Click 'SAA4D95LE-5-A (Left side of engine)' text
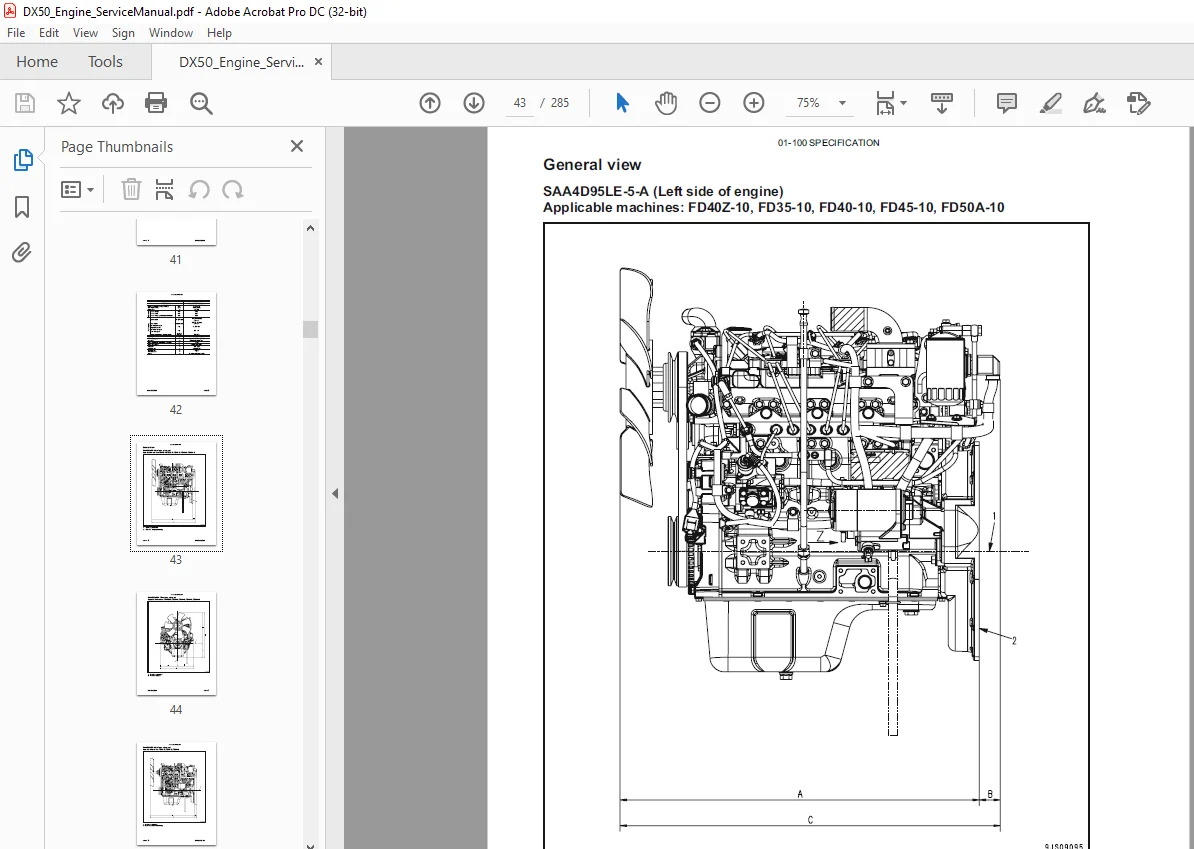 click(x=663, y=191)
